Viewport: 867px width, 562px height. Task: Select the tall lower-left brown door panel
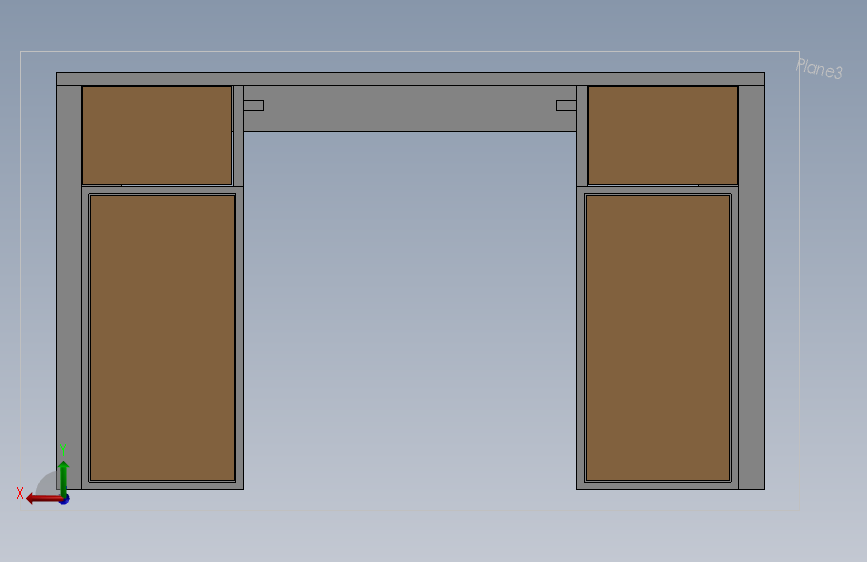click(163, 338)
